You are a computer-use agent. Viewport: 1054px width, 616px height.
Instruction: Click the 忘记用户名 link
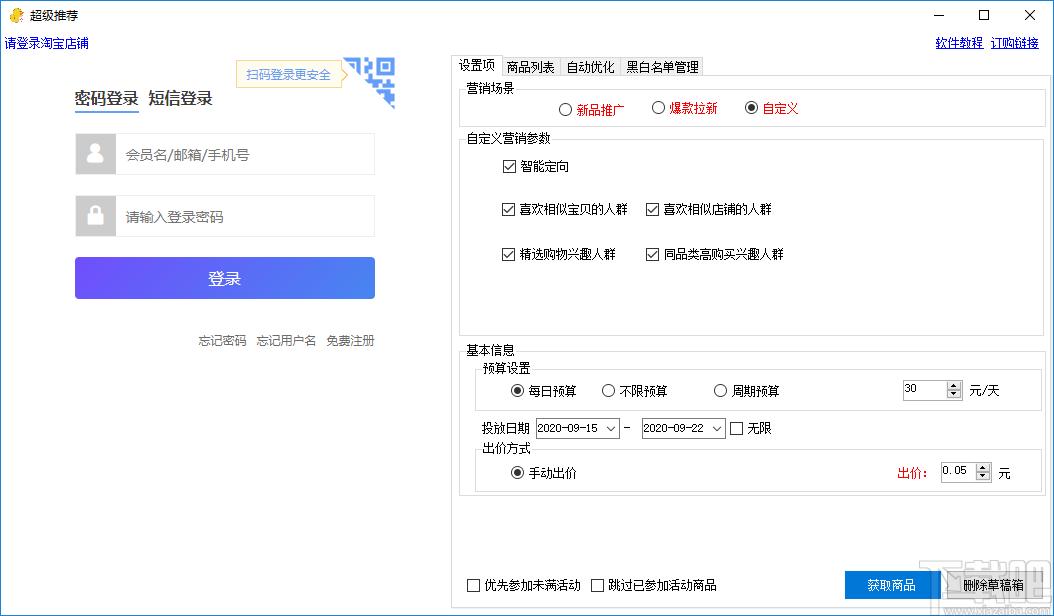click(286, 340)
